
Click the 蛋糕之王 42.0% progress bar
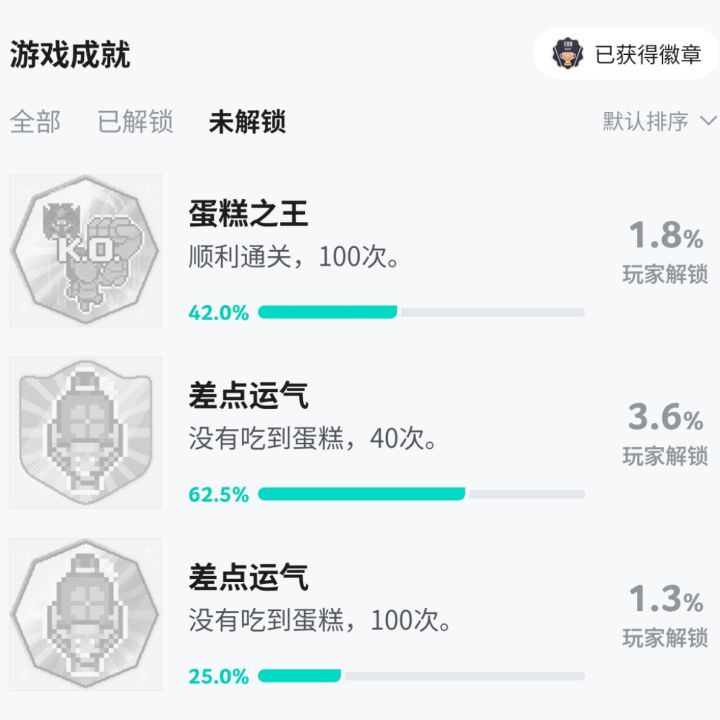pos(421,313)
